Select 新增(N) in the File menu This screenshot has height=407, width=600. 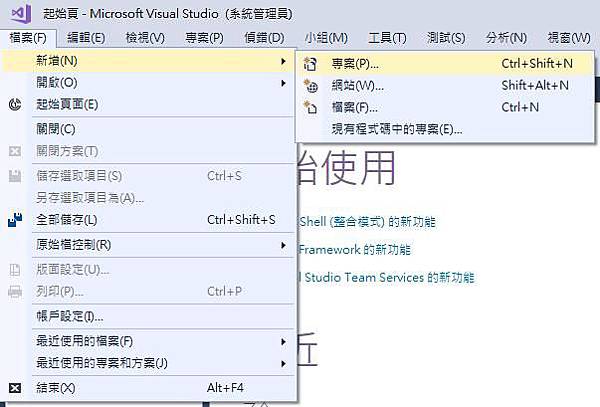pos(148,61)
